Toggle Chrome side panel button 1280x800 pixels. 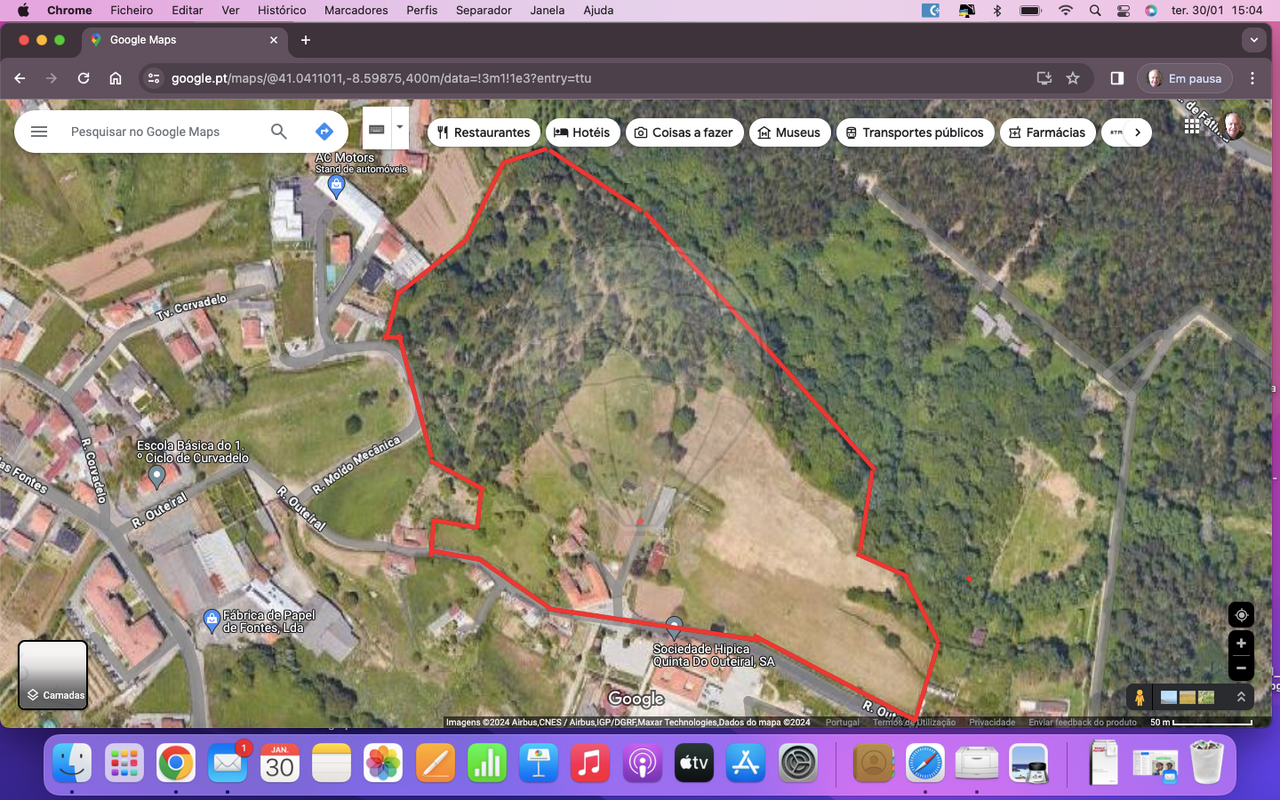tap(1117, 78)
